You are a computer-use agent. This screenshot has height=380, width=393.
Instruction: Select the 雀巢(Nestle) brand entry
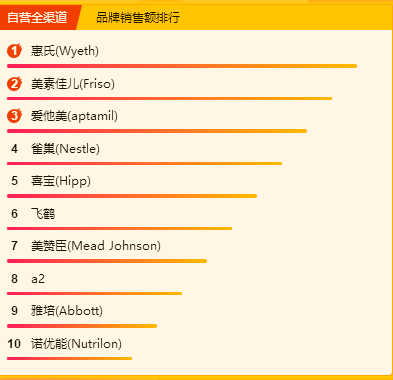[65, 149]
